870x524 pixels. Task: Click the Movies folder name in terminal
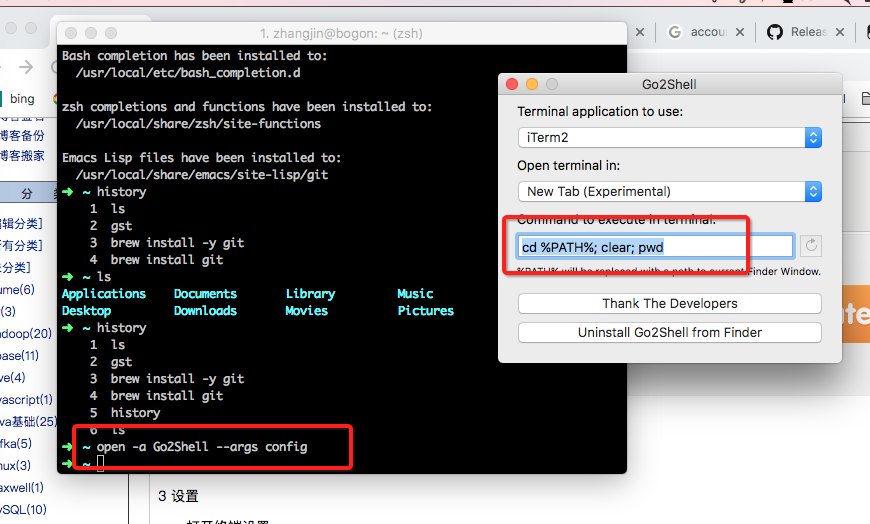click(x=306, y=311)
